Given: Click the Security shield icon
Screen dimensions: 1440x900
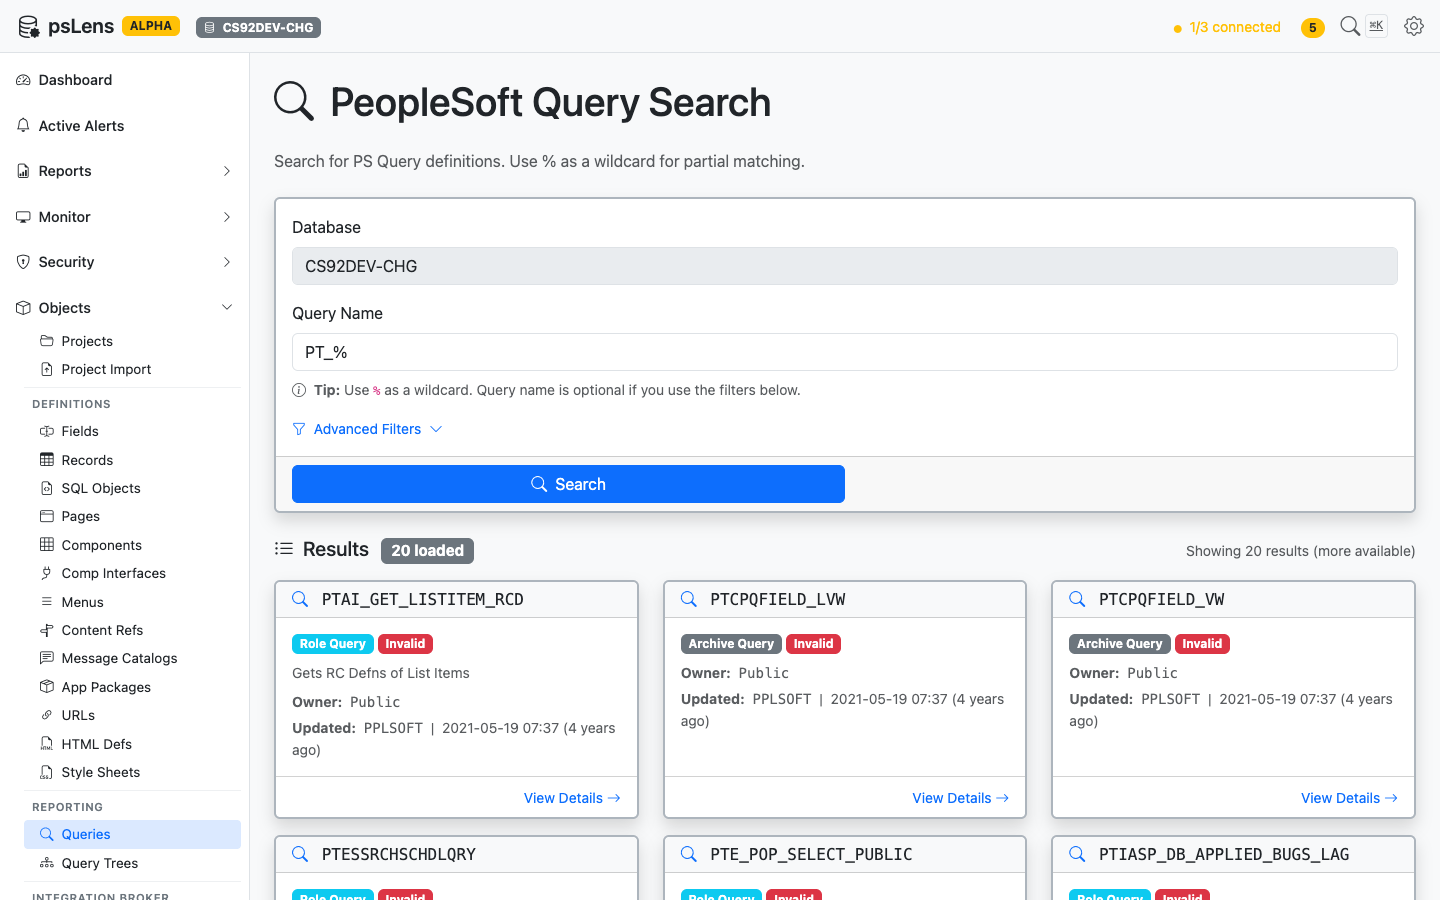Looking at the screenshot, I should coord(23,262).
